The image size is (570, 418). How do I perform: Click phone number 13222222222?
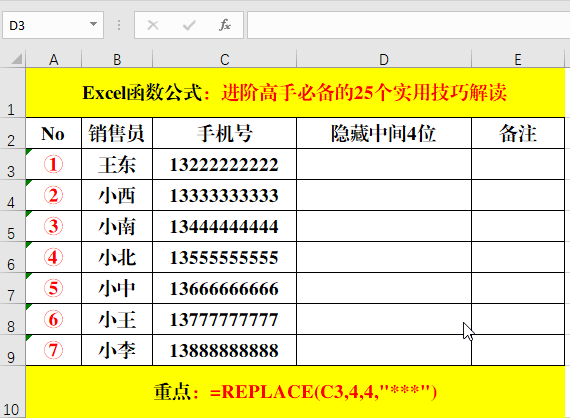coord(225,164)
